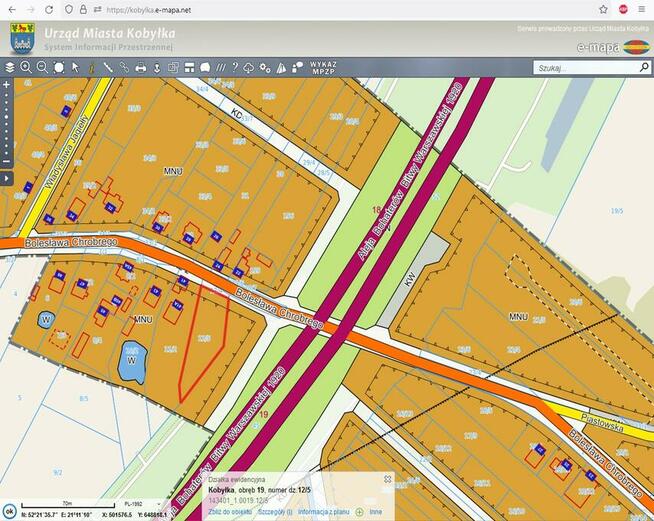
Task: Expand the left side panel arrow
Action: click(x=6, y=178)
